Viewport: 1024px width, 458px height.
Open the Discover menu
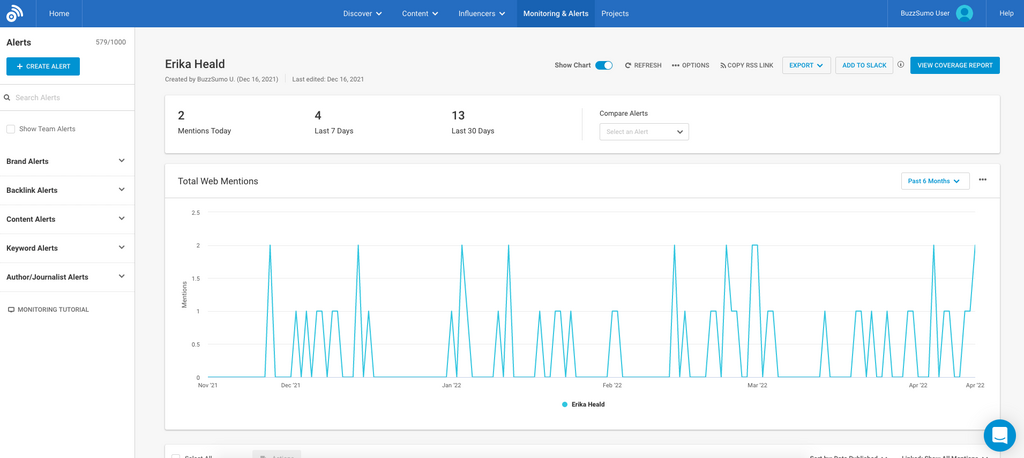point(362,13)
